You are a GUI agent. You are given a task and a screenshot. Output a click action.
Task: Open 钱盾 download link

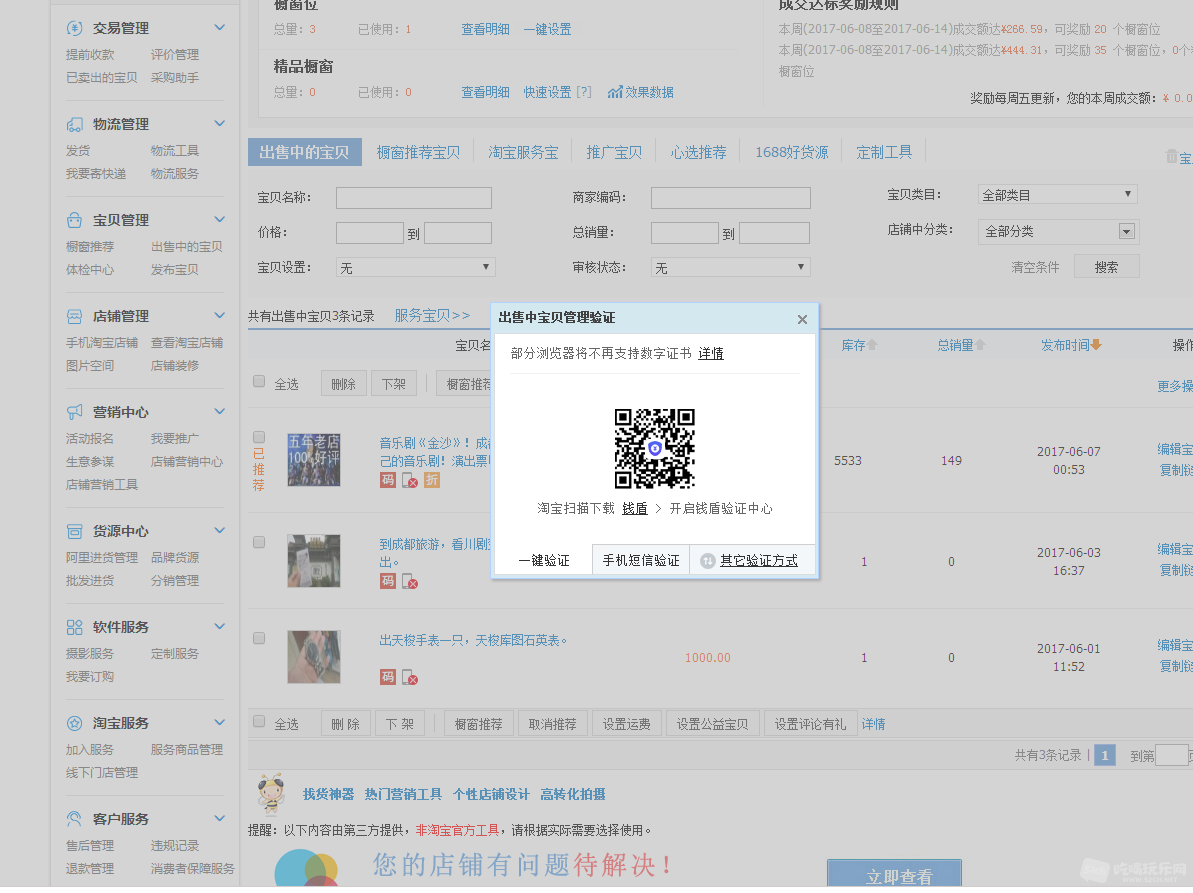point(635,509)
